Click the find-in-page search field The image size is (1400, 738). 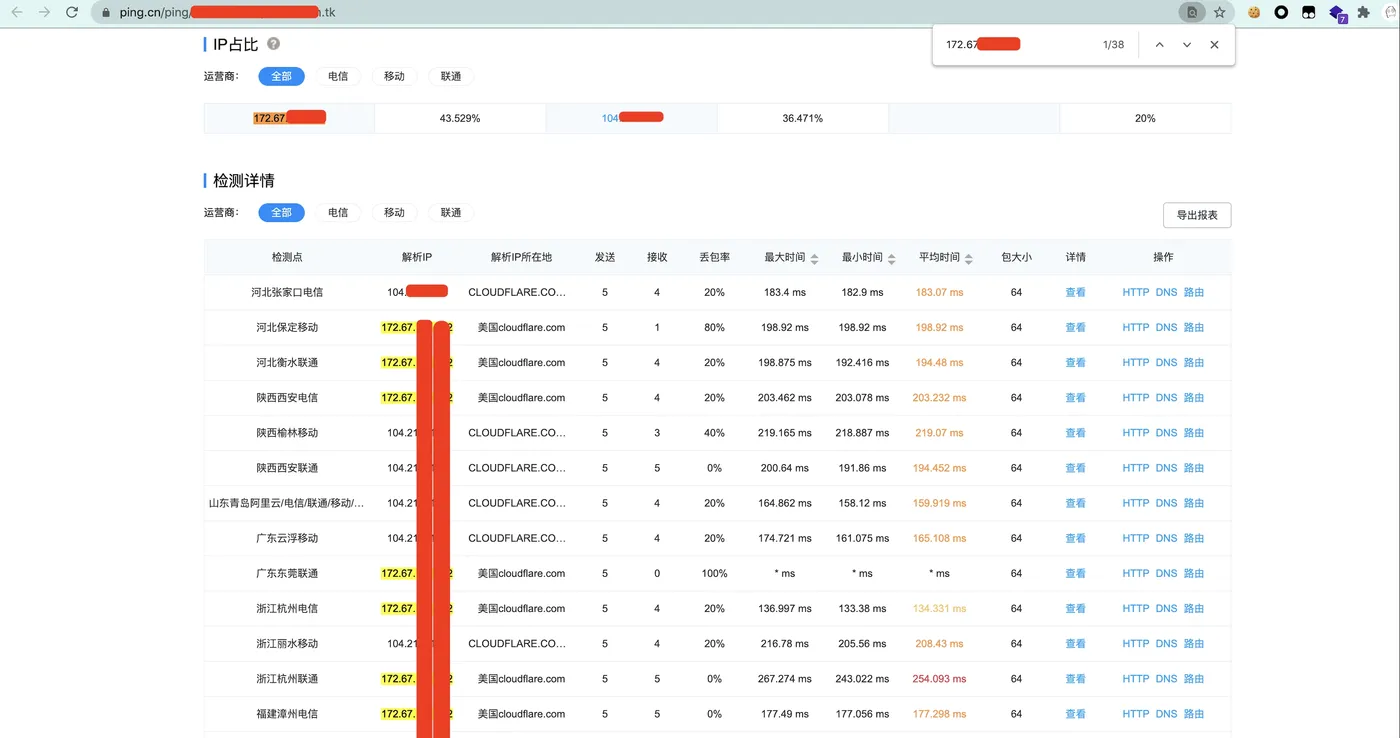(x=1015, y=45)
